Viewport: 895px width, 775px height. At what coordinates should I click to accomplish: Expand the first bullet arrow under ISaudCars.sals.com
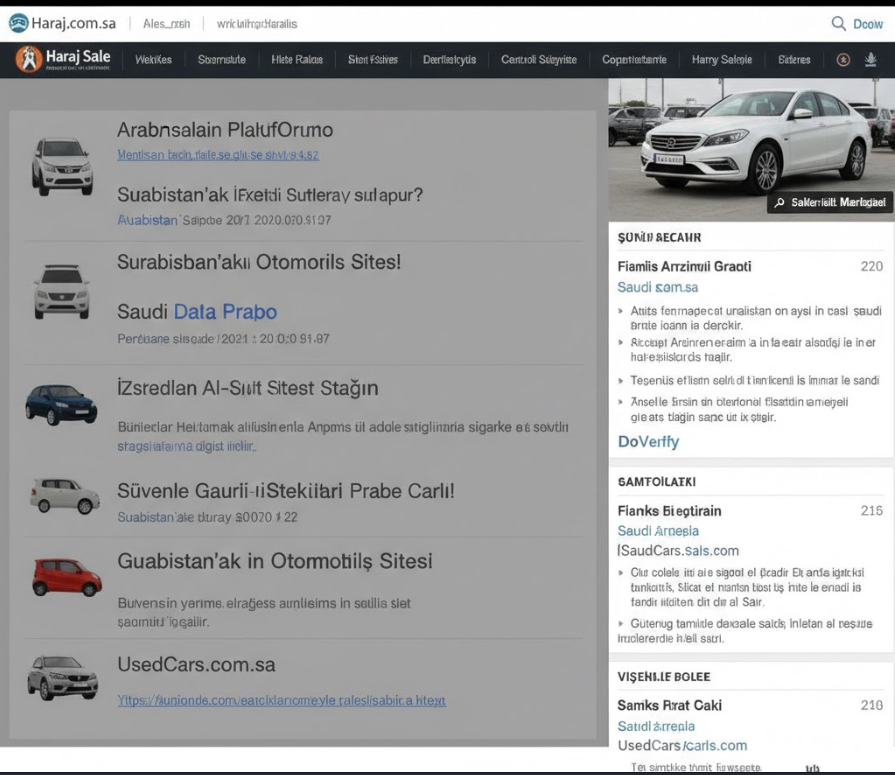622,573
